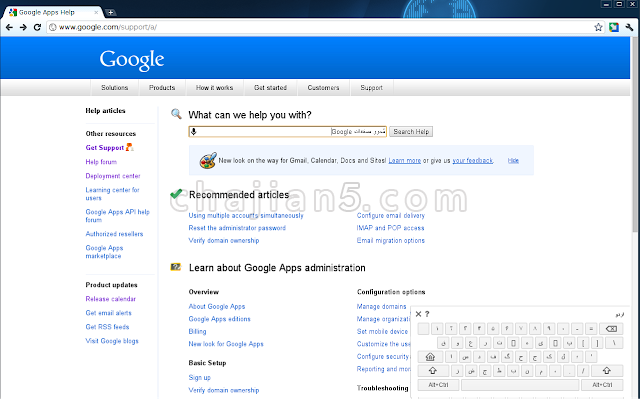Go back using the browser back arrow

point(9,27)
